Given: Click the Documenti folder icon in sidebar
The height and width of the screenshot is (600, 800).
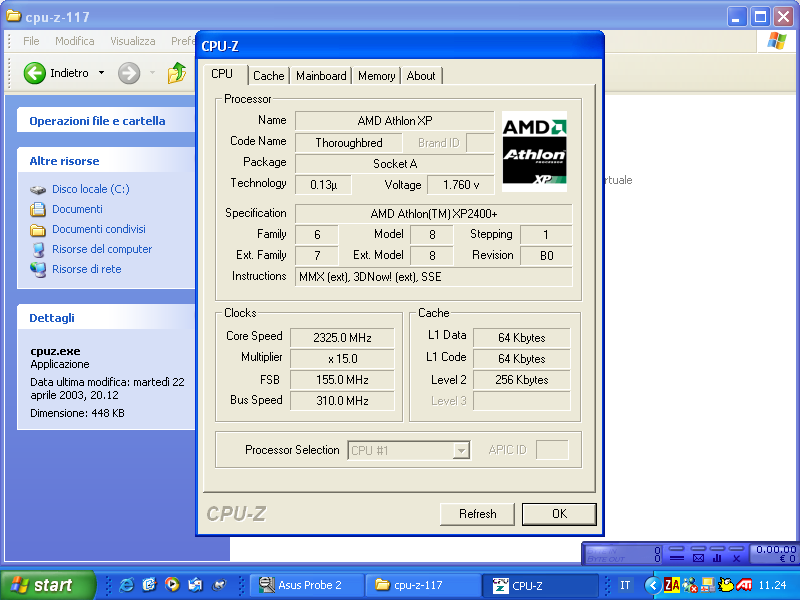Looking at the screenshot, I should pos(38,210).
